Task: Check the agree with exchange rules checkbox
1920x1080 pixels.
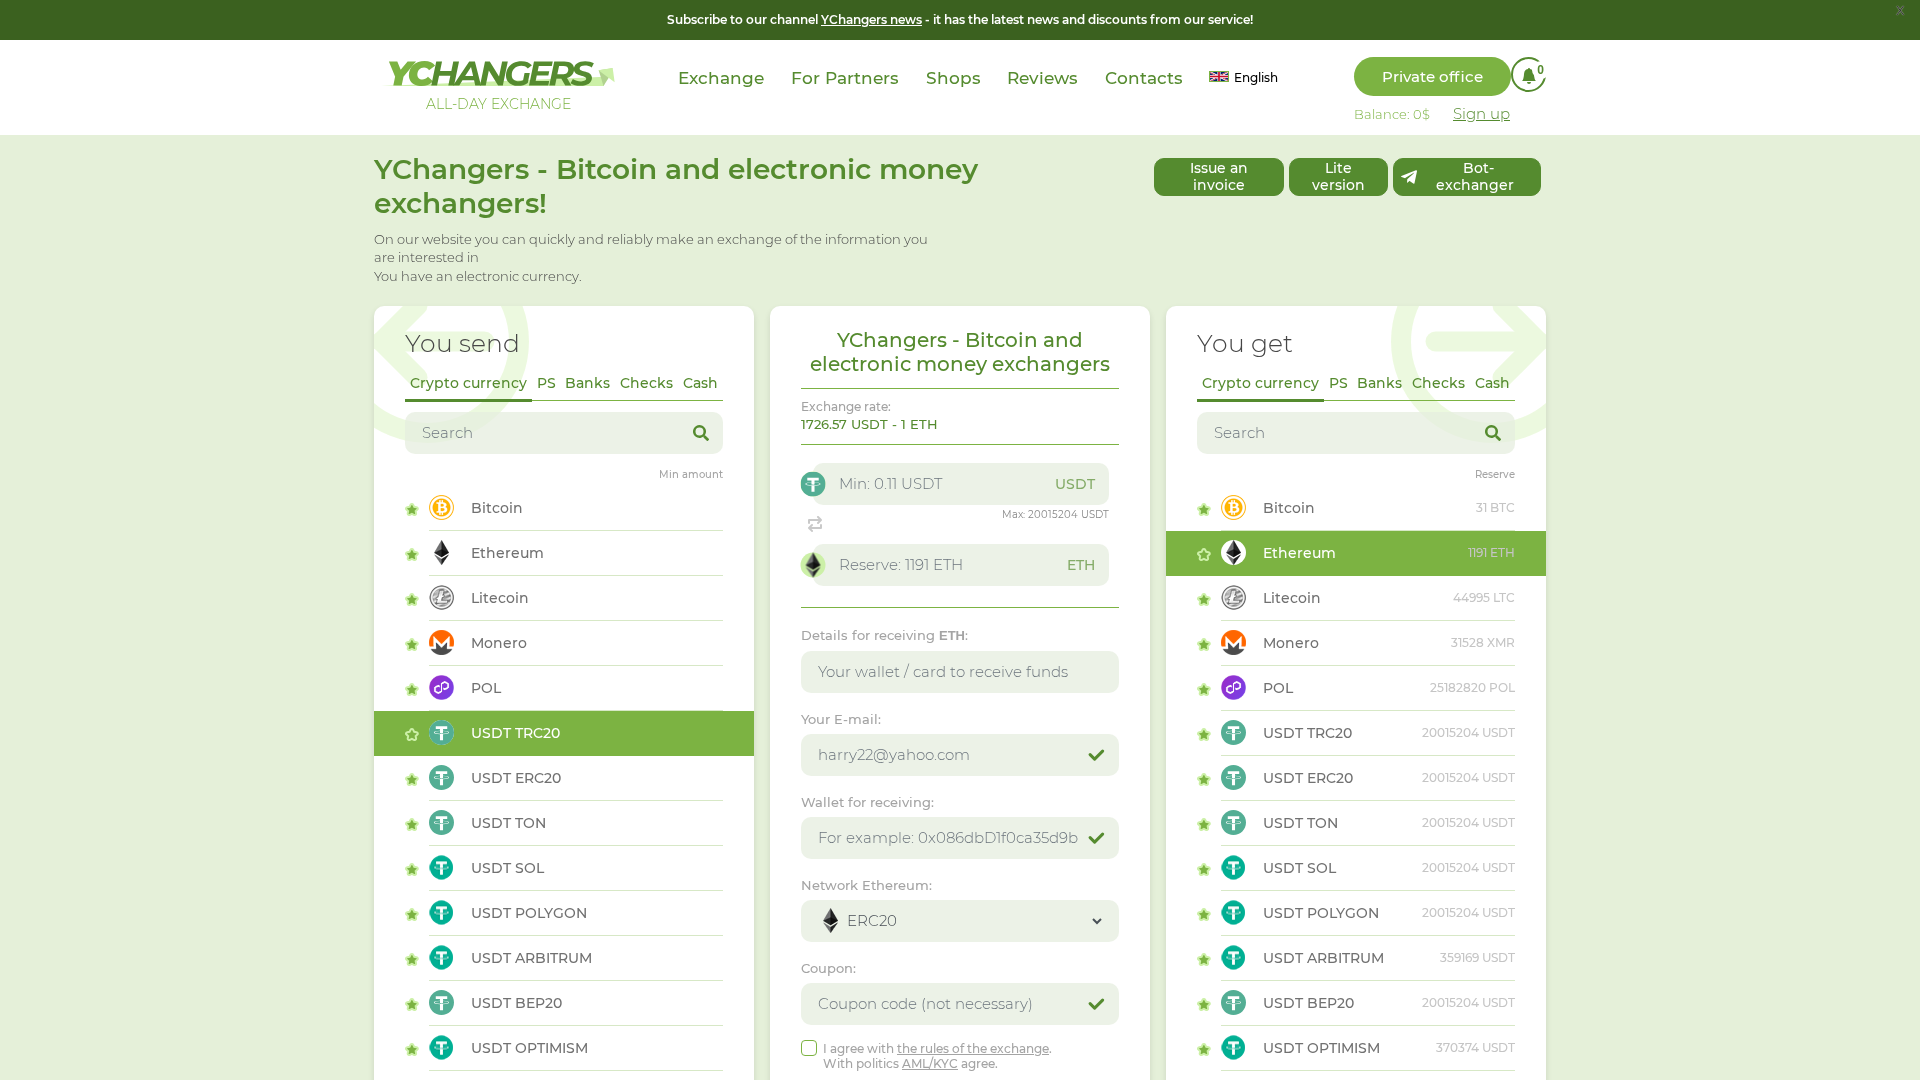Action: click(x=809, y=1048)
